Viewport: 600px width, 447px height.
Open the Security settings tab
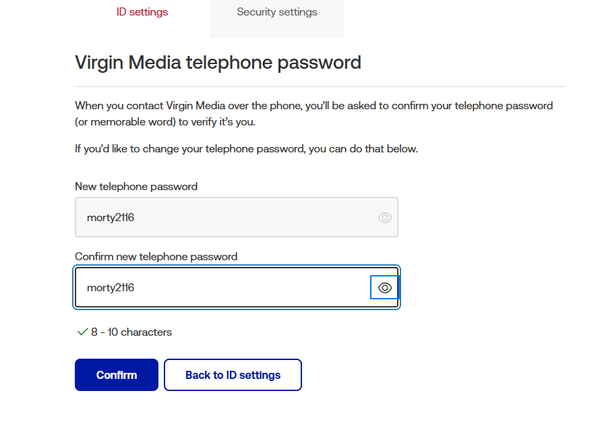(277, 12)
